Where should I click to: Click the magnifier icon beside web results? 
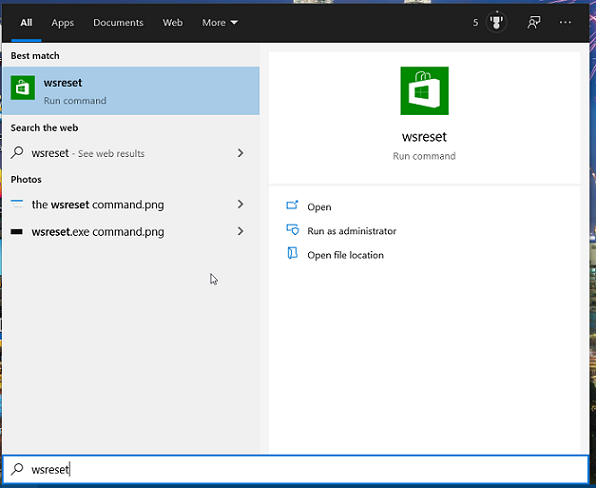pyautogui.click(x=17, y=153)
